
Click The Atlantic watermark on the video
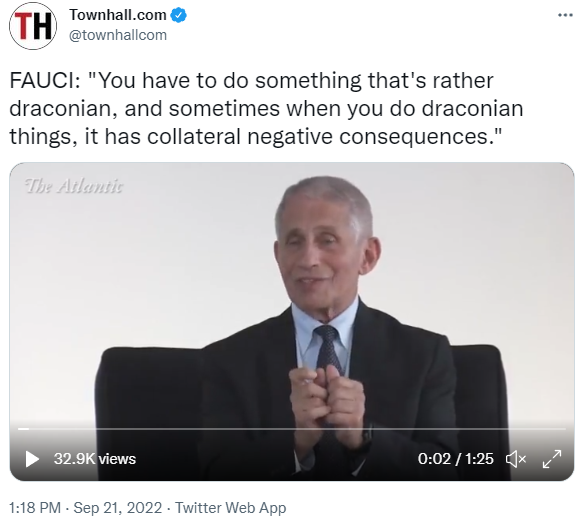pos(73,186)
